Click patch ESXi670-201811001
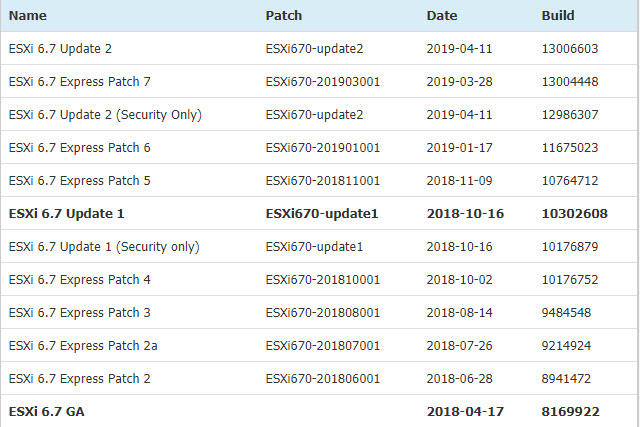Screen dimensions: 640x427 322,180
